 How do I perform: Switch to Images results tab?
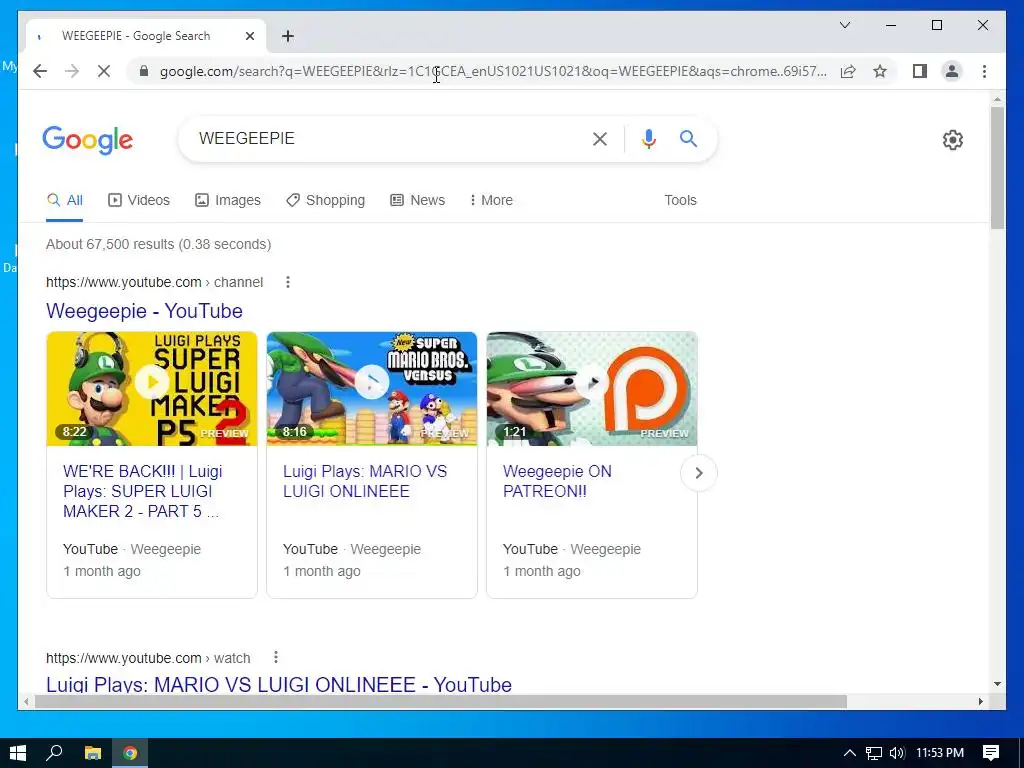point(228,200)
